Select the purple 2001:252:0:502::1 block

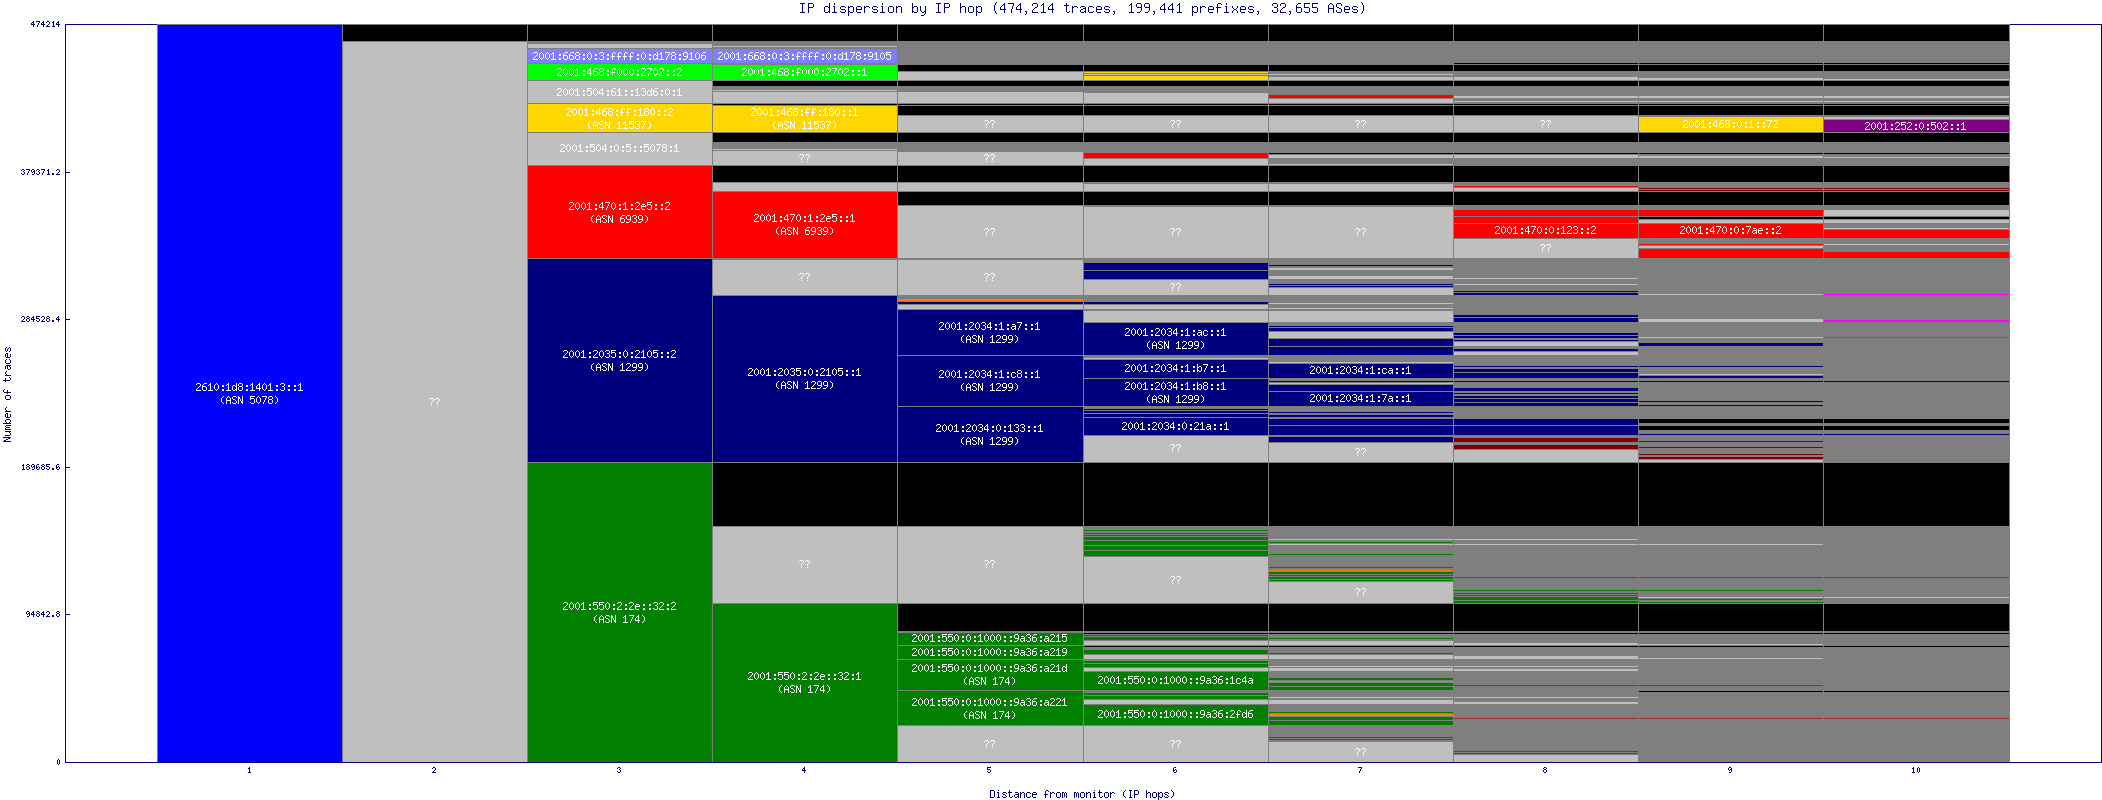point(1915,126)
